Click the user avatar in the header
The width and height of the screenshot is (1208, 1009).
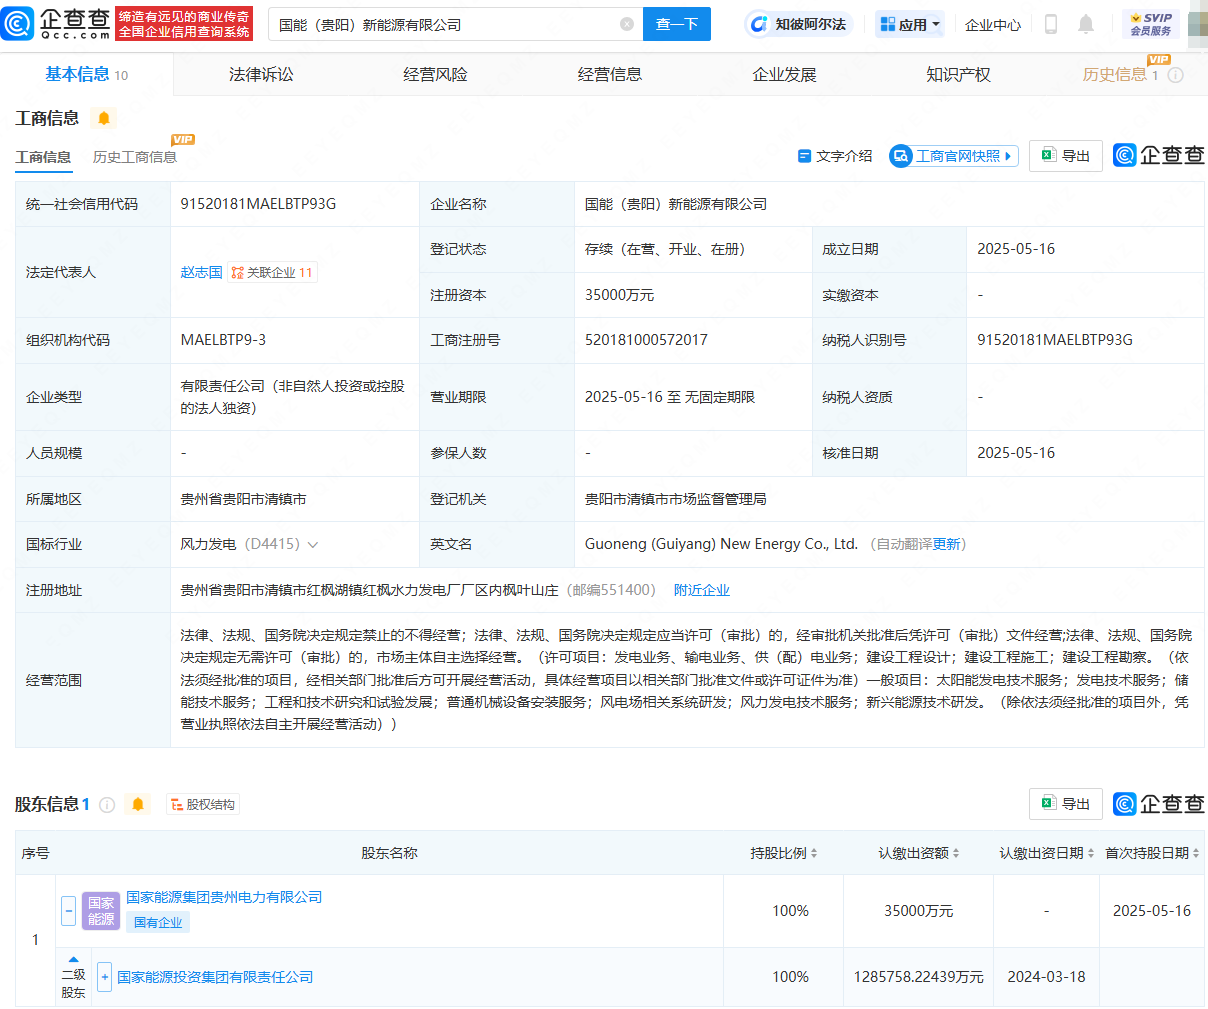pyautogui.click(x=1198, y=24)
